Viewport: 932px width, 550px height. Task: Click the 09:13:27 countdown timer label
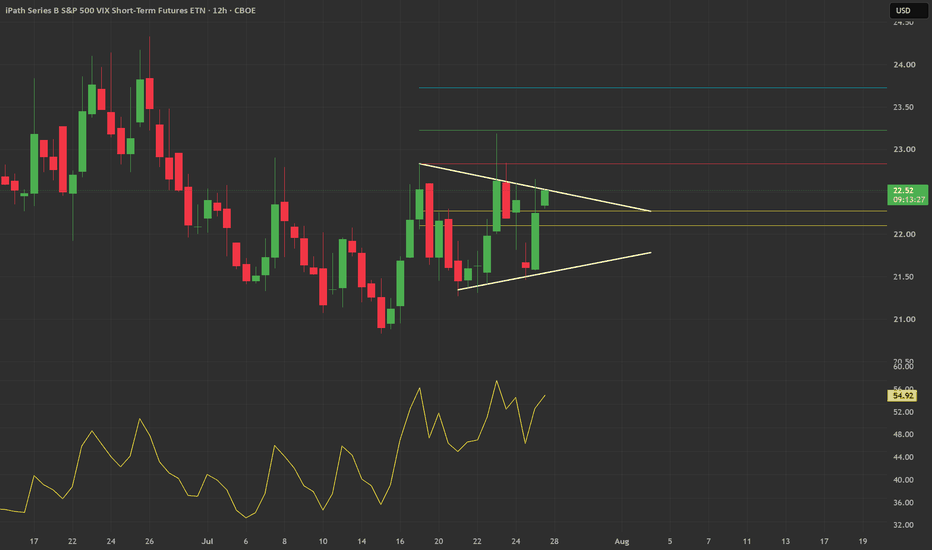click(909, 200)
